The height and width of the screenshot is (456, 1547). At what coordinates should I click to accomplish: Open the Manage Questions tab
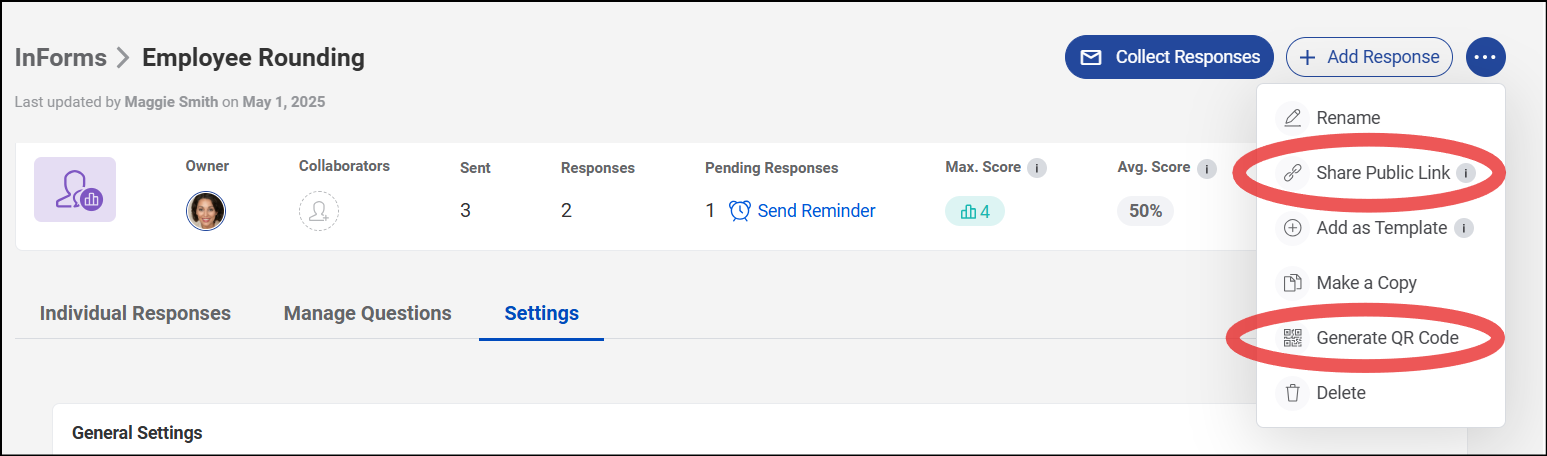pos(368,313)
